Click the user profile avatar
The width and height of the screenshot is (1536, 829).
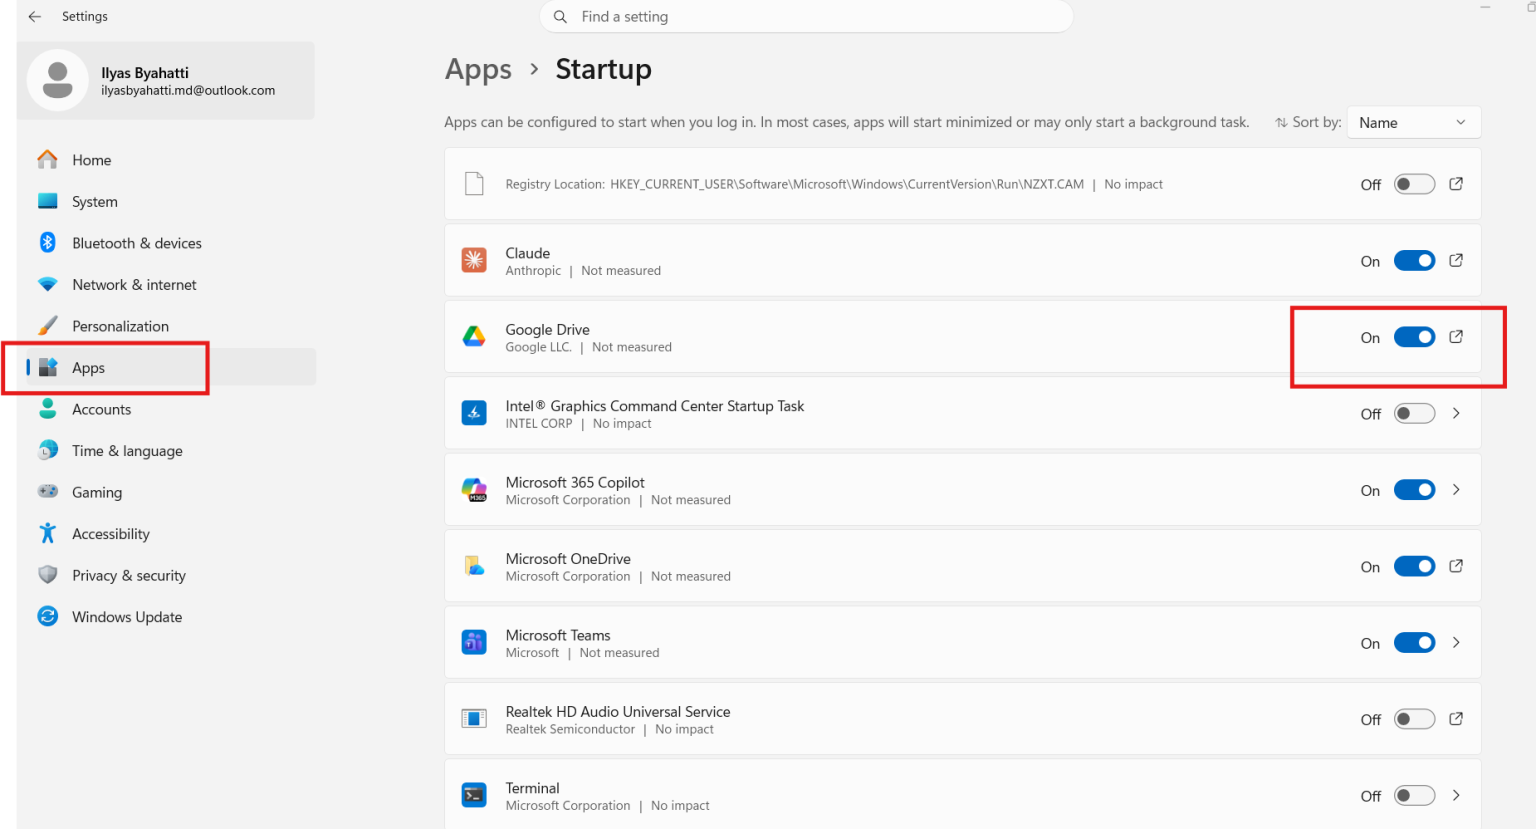tap(58, 81)
